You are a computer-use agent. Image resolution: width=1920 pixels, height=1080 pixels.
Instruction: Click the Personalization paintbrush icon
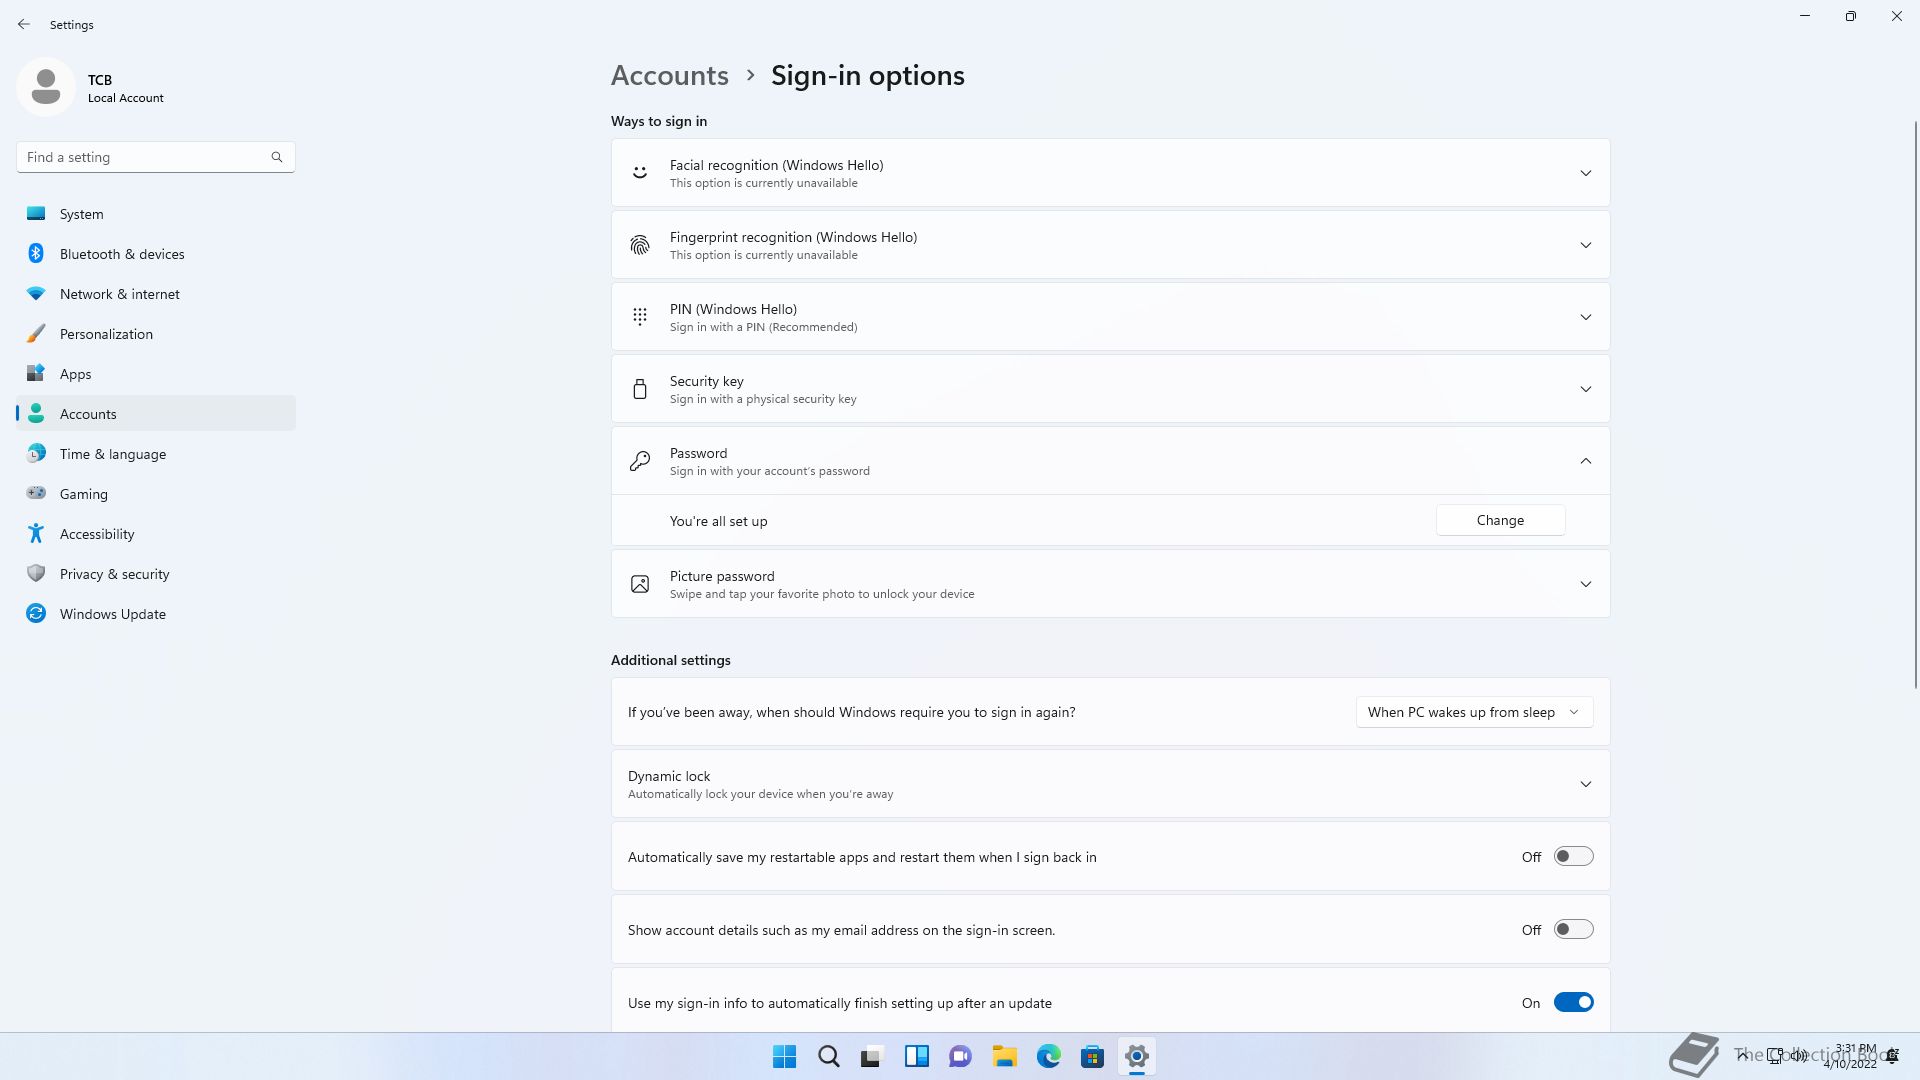36,333
